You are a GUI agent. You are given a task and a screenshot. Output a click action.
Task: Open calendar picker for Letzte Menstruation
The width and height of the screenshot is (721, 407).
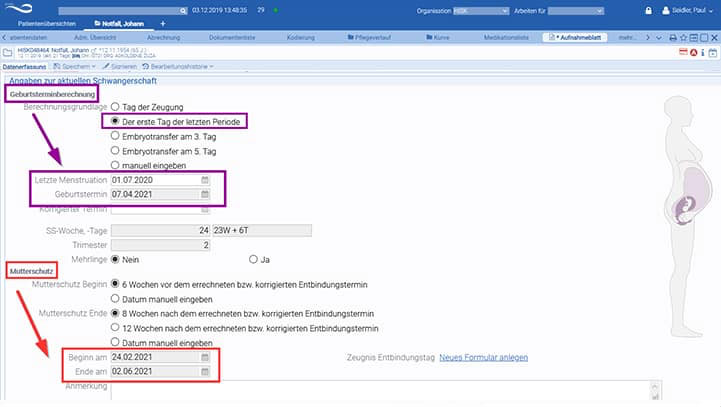click(x=205, y=180)
